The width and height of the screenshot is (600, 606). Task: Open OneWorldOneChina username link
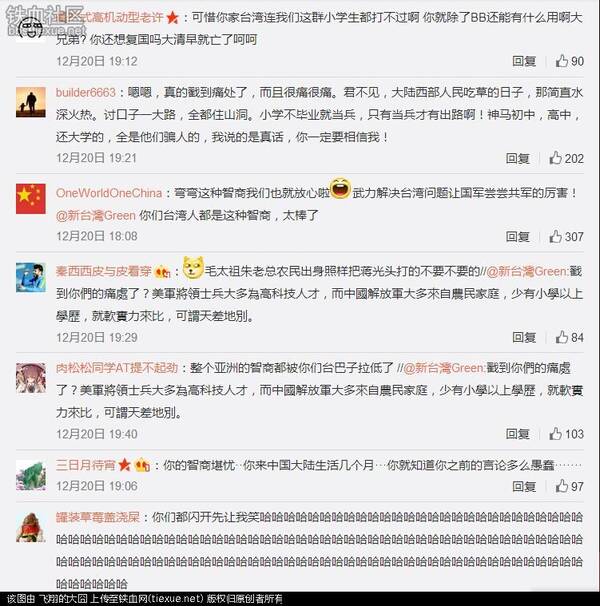(x=109, y=193)
